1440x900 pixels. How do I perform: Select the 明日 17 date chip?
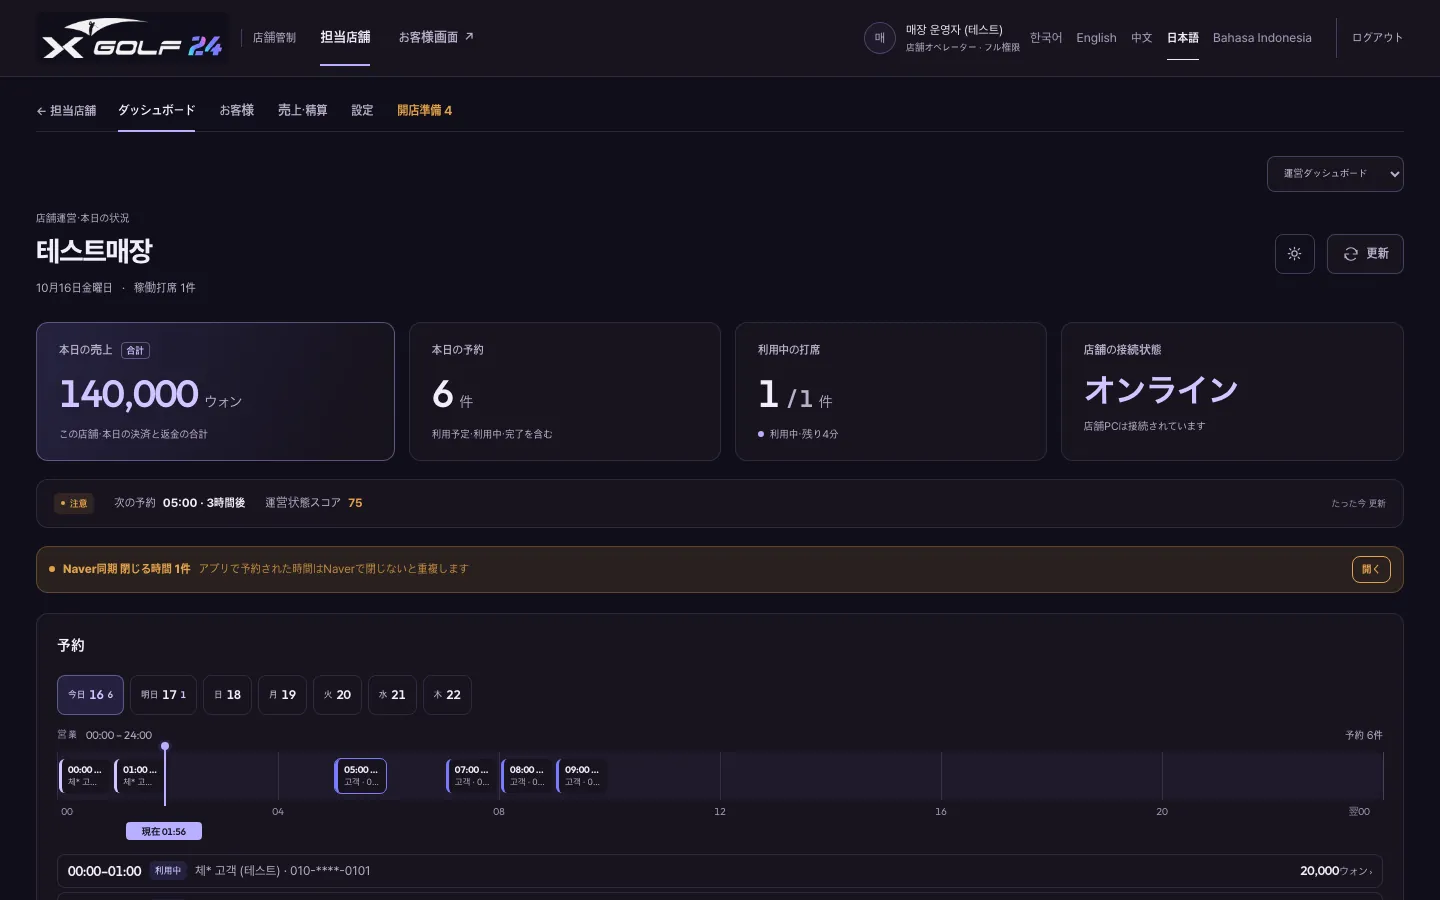163,695
